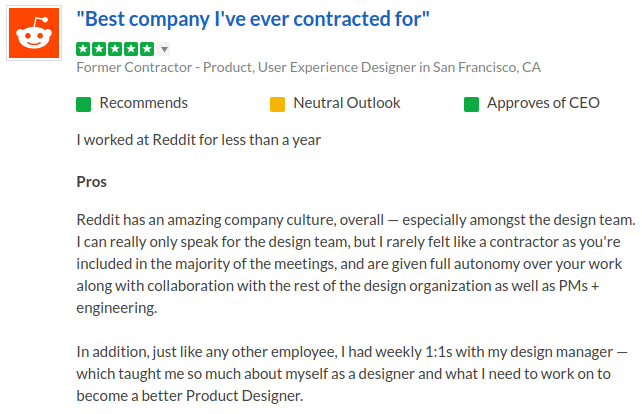The image size is (642, 414).
Task: Click the "I worked at Reddit" tenure text
Action: (x=199, y=140)
